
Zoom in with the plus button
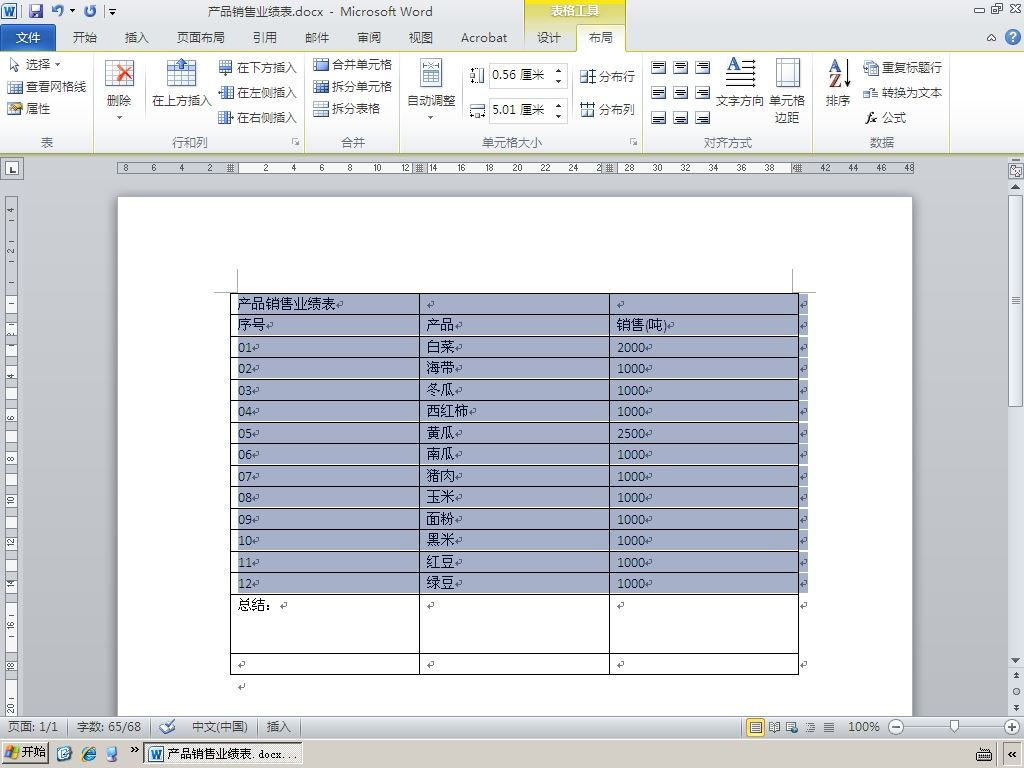[1012, 726]
